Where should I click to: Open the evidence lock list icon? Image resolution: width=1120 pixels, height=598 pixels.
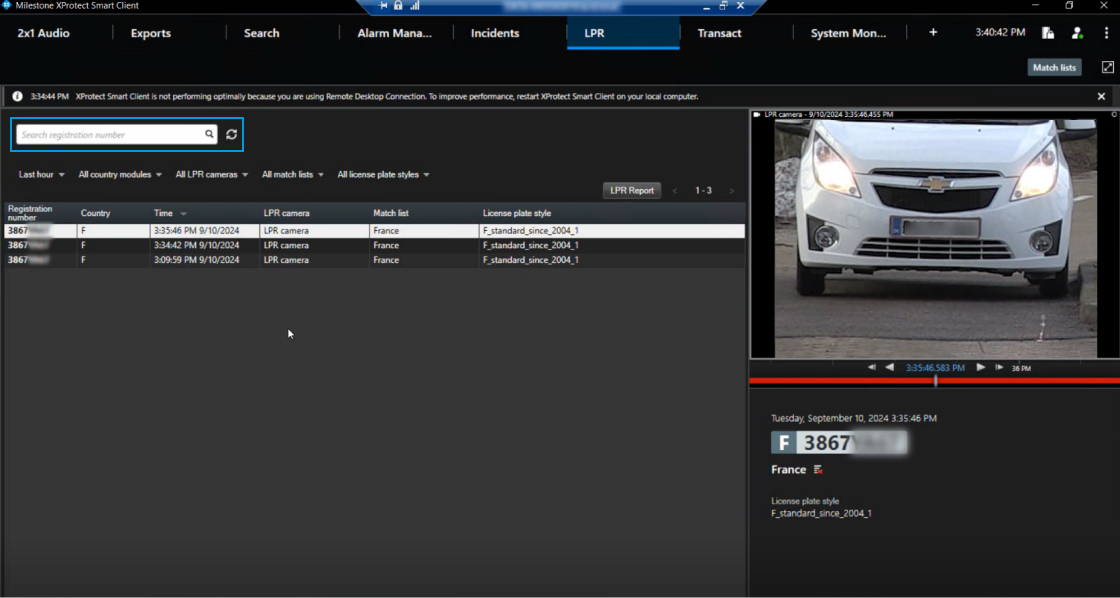point(1048,33)
